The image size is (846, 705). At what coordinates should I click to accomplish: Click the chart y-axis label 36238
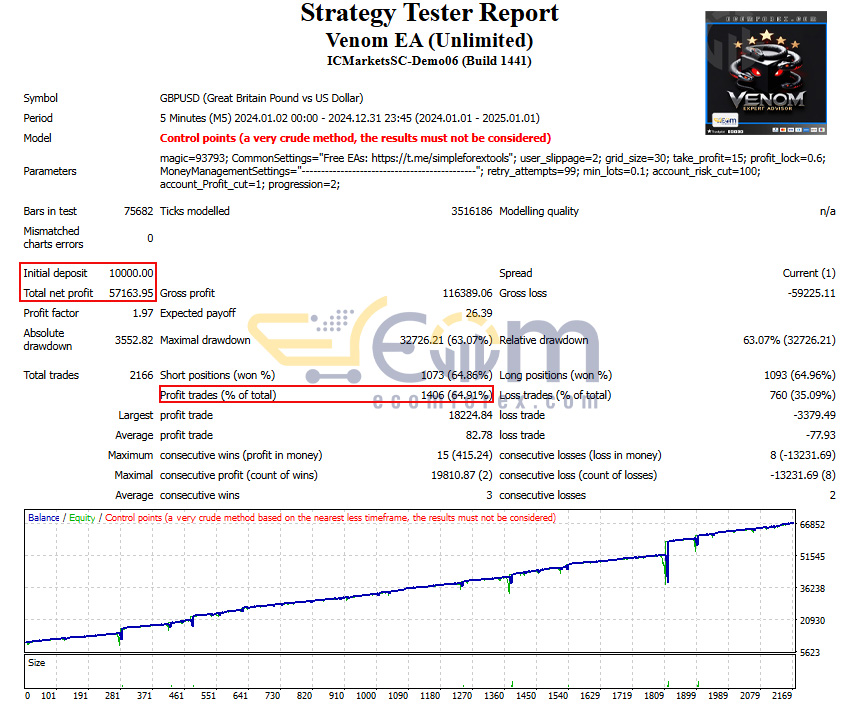(x=812, y=588)
